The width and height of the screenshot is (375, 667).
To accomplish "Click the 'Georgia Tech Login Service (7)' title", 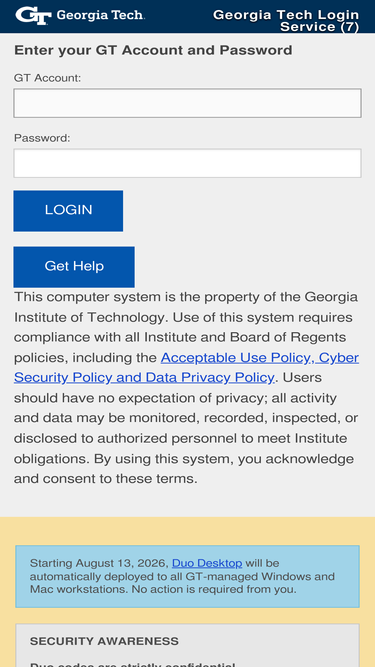I will [x=286, y=20].
